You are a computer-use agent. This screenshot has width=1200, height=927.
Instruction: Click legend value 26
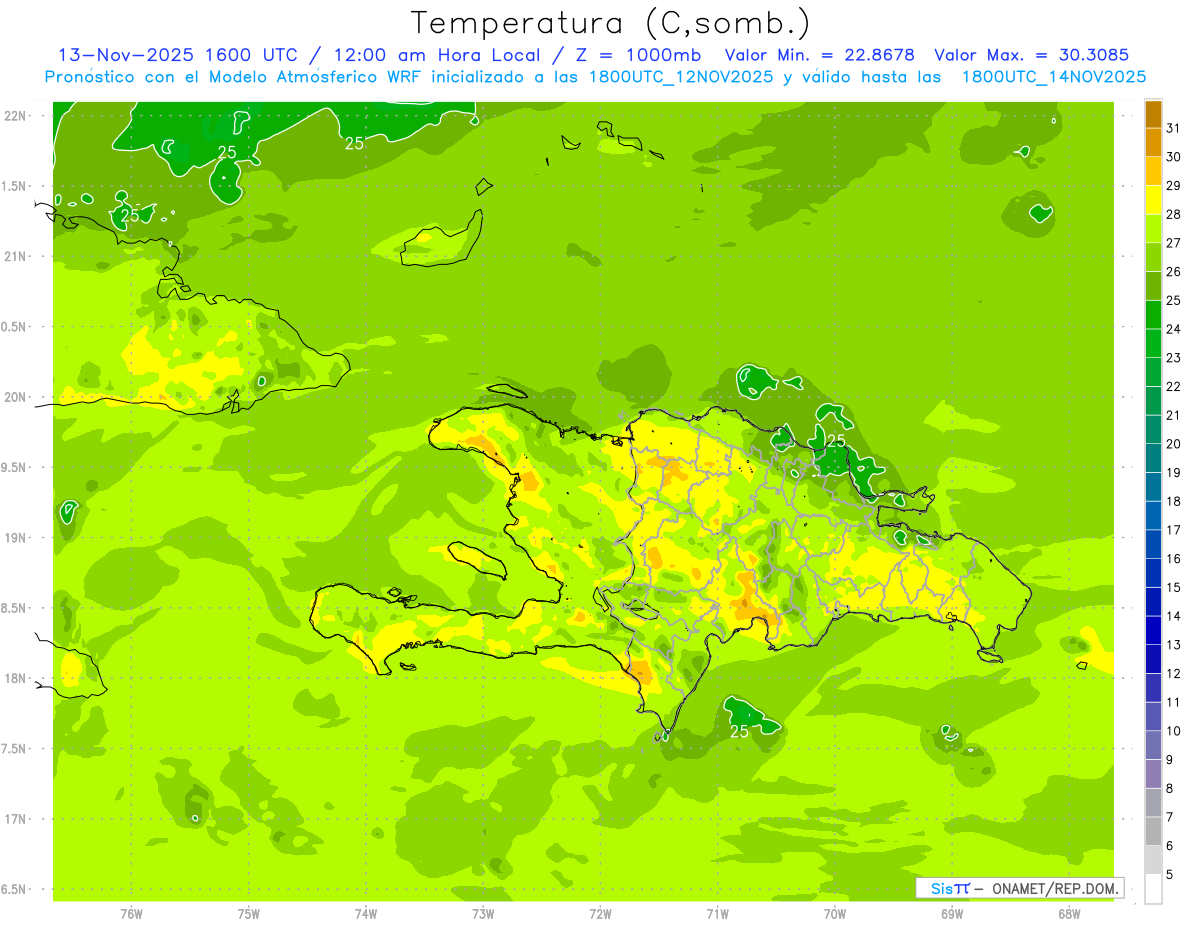point(1173,272)
